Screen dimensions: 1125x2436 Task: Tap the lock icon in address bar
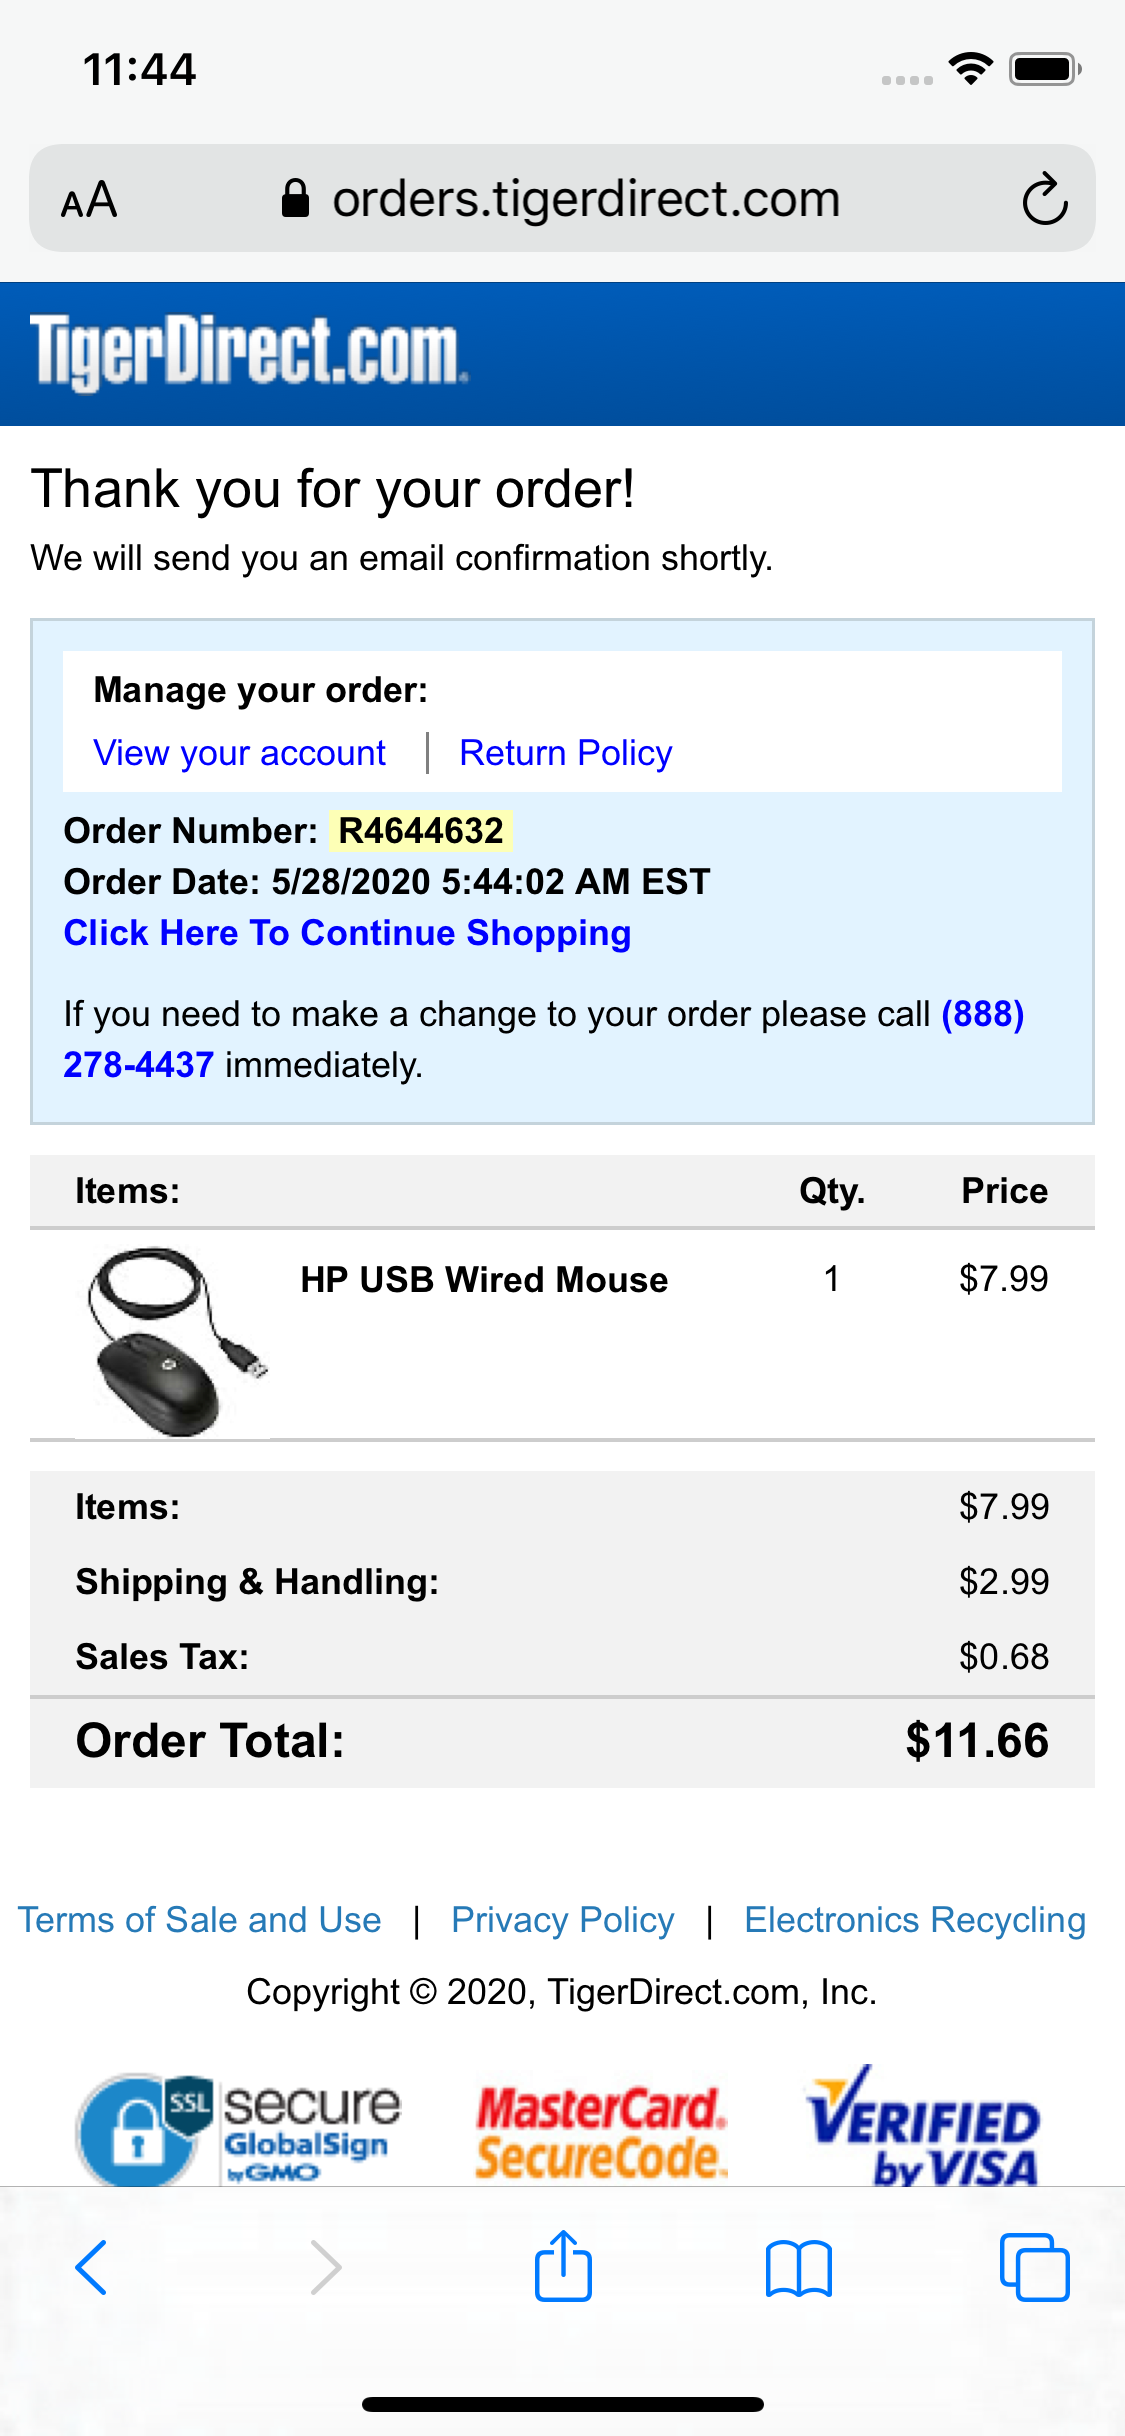(x=295, y=199)
